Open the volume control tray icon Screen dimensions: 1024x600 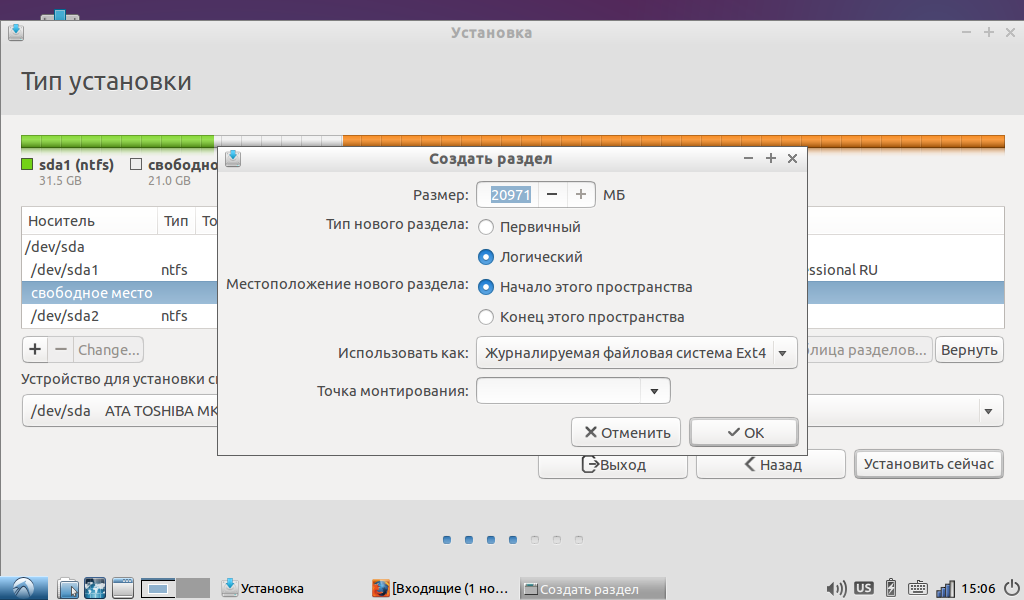[x=836, y=588]
